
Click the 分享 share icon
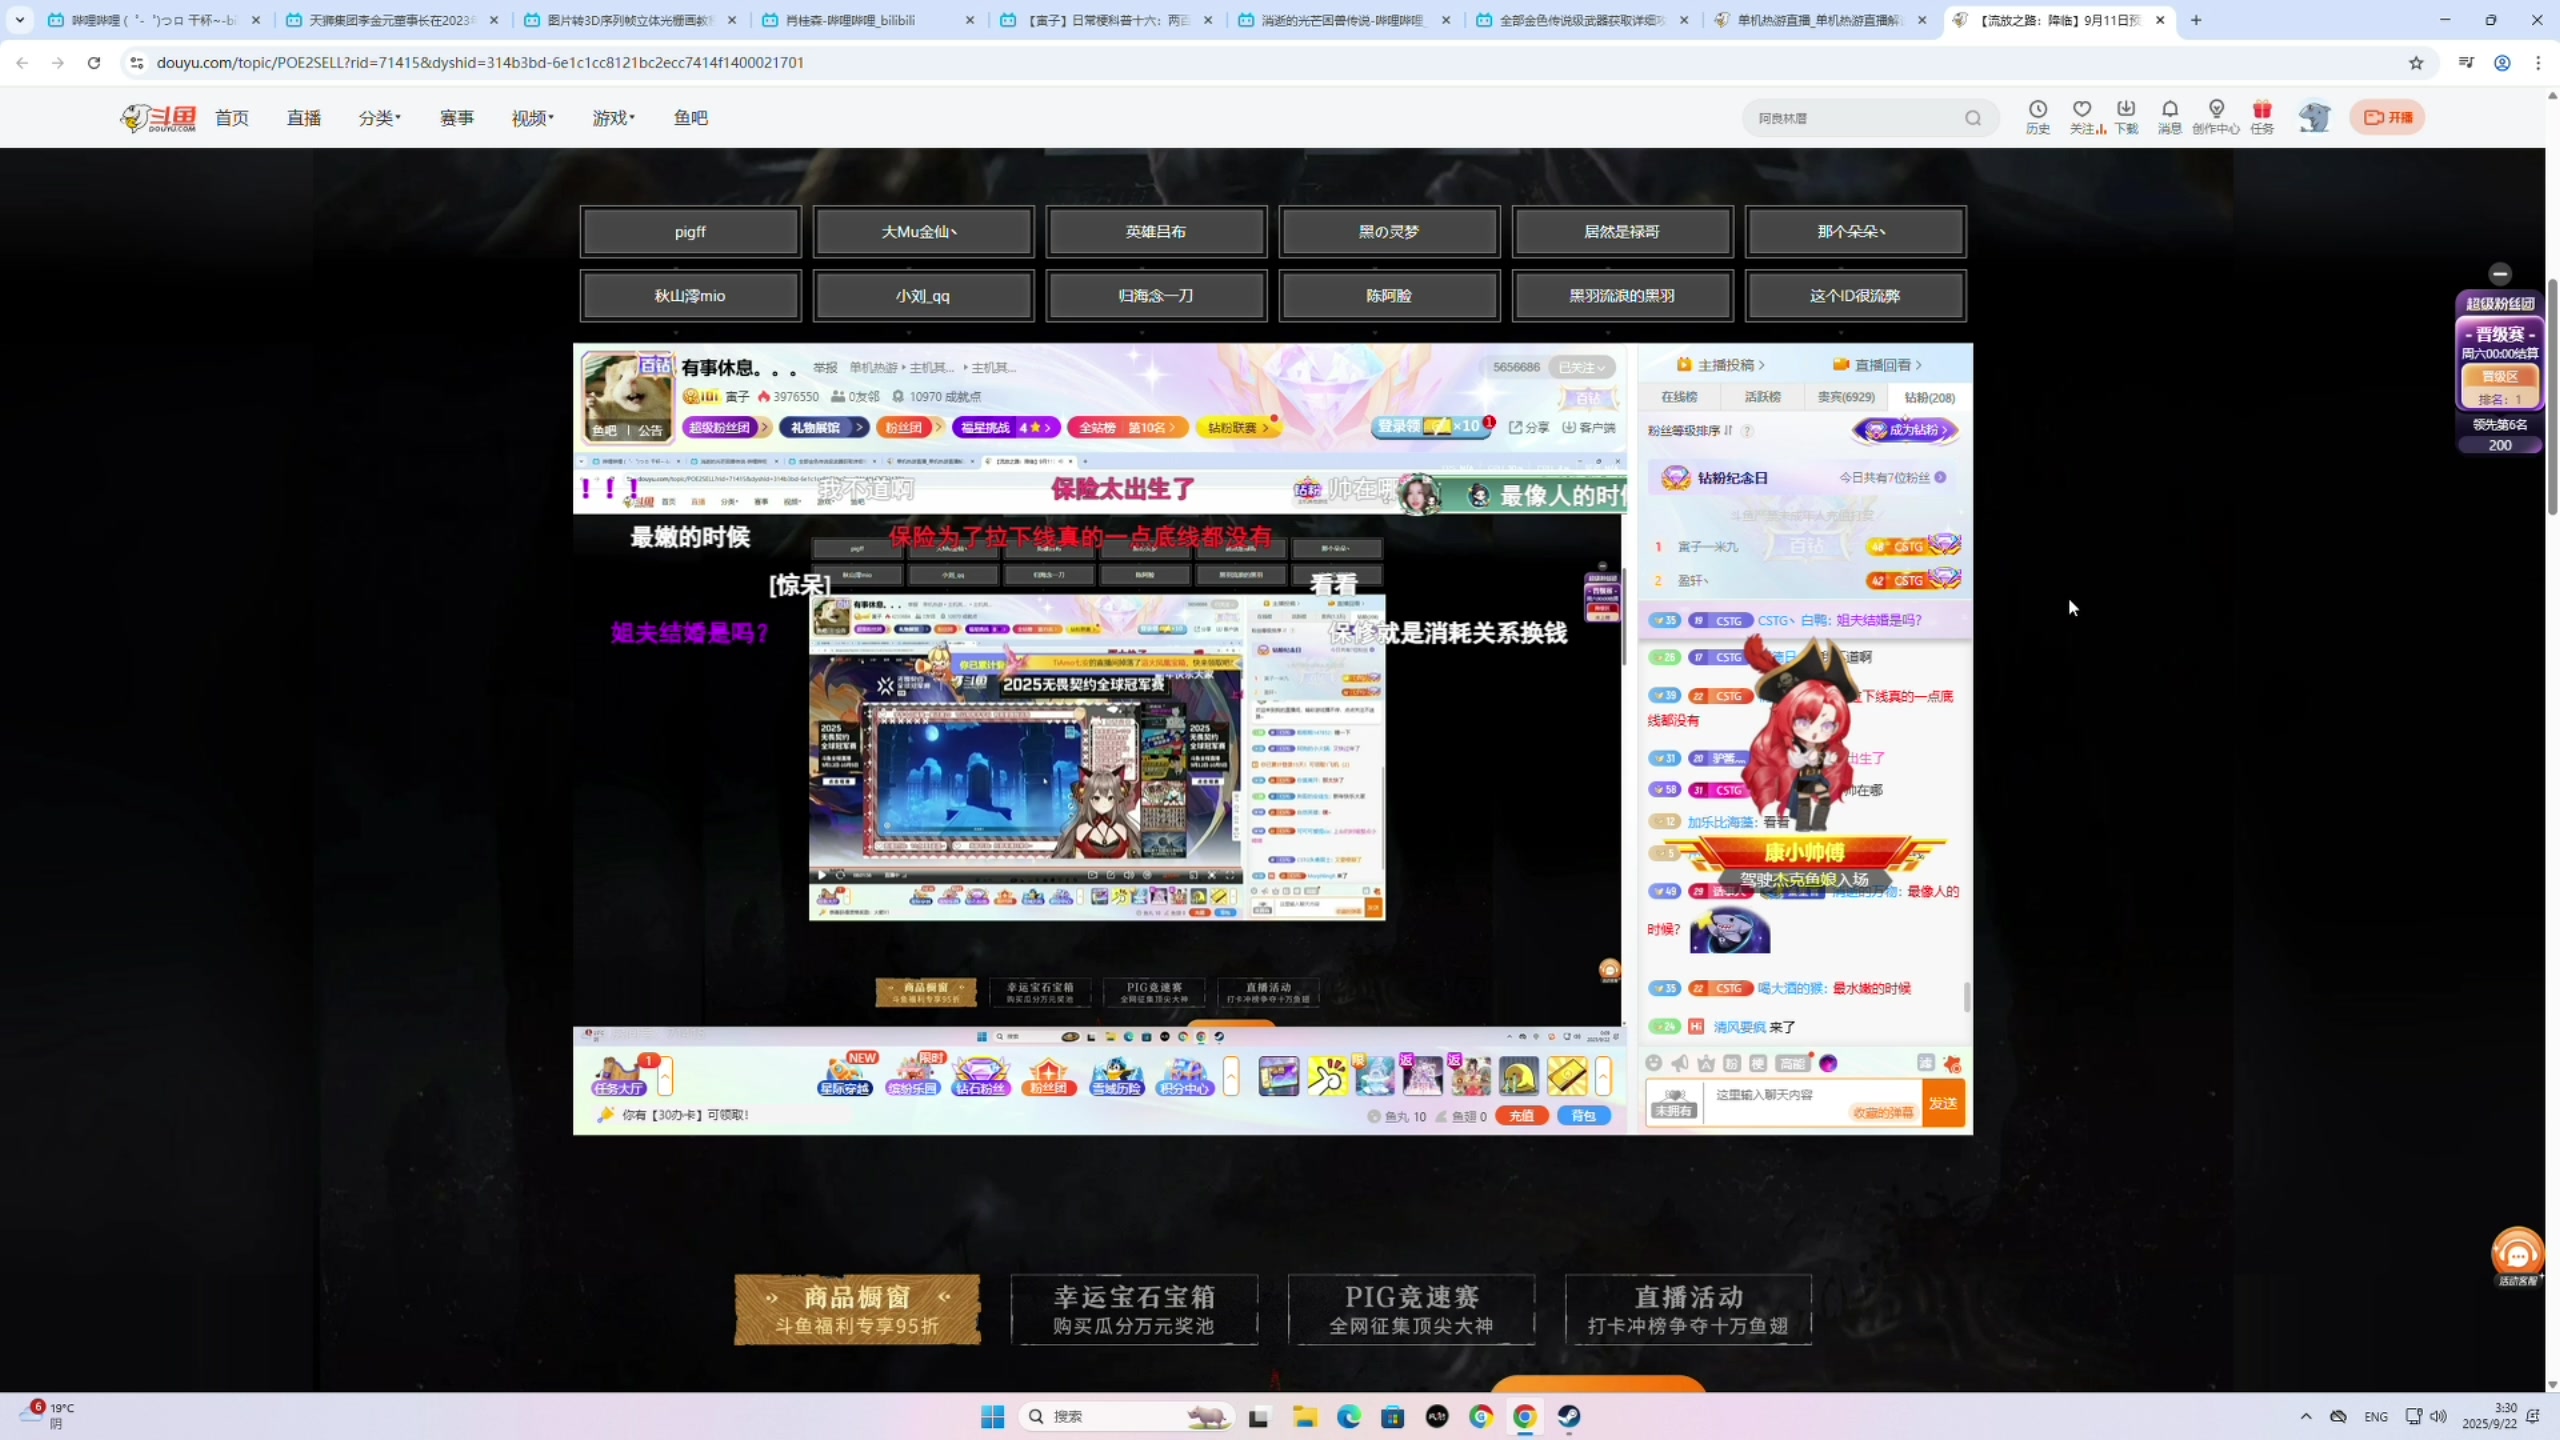pos(1529,427)
